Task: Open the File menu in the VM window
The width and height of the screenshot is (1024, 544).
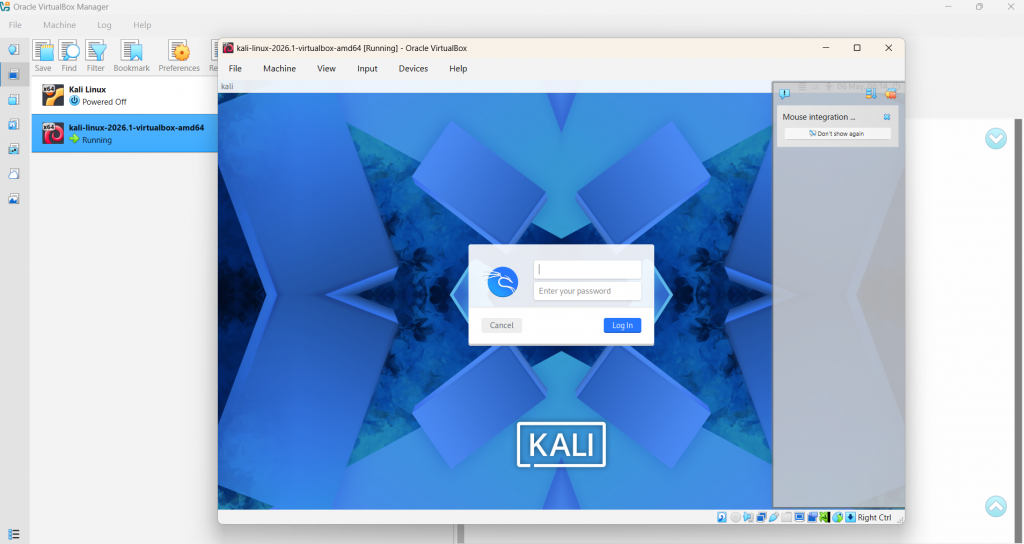Action: (235, 69)
